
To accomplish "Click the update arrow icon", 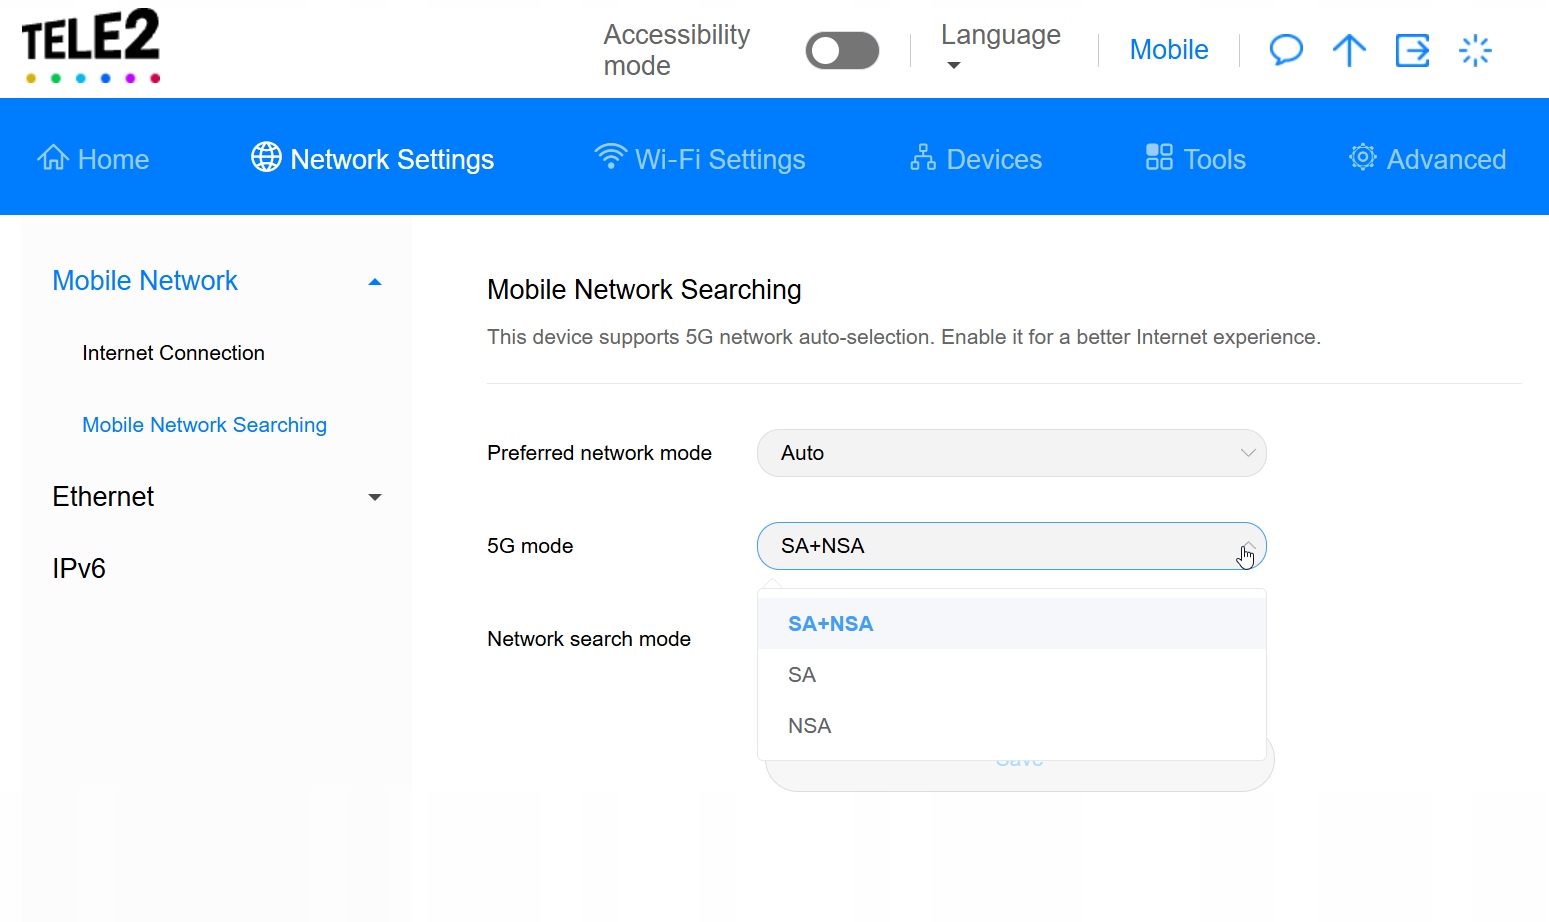I will tap(1349, 50).
